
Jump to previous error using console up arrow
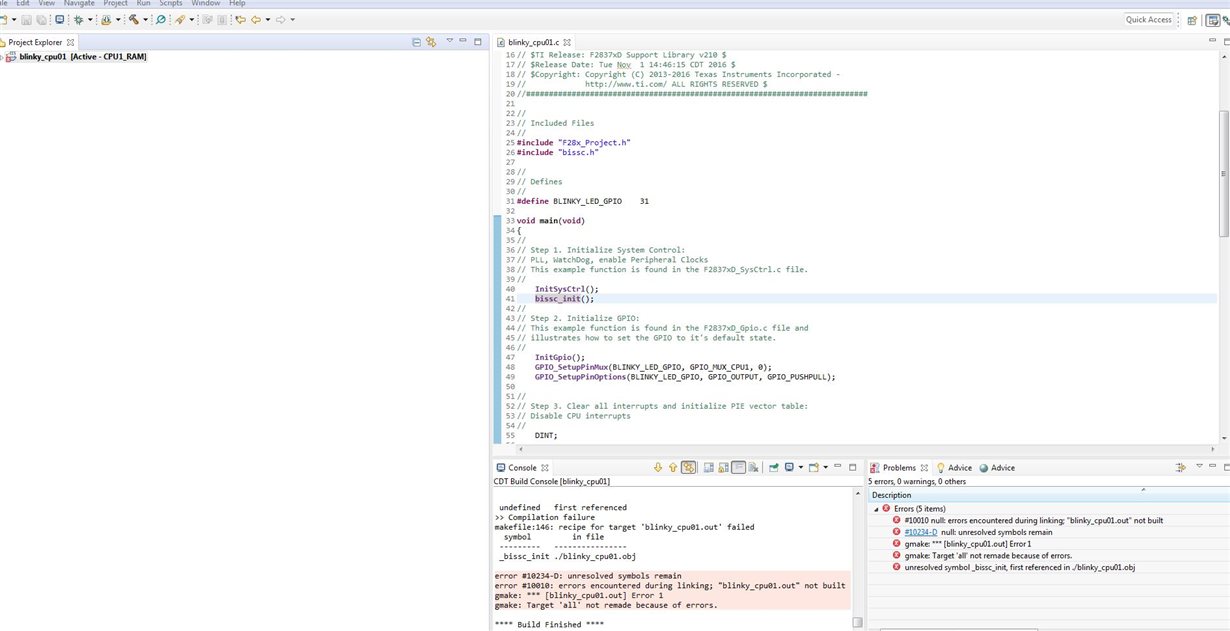[x=673, y=467]
